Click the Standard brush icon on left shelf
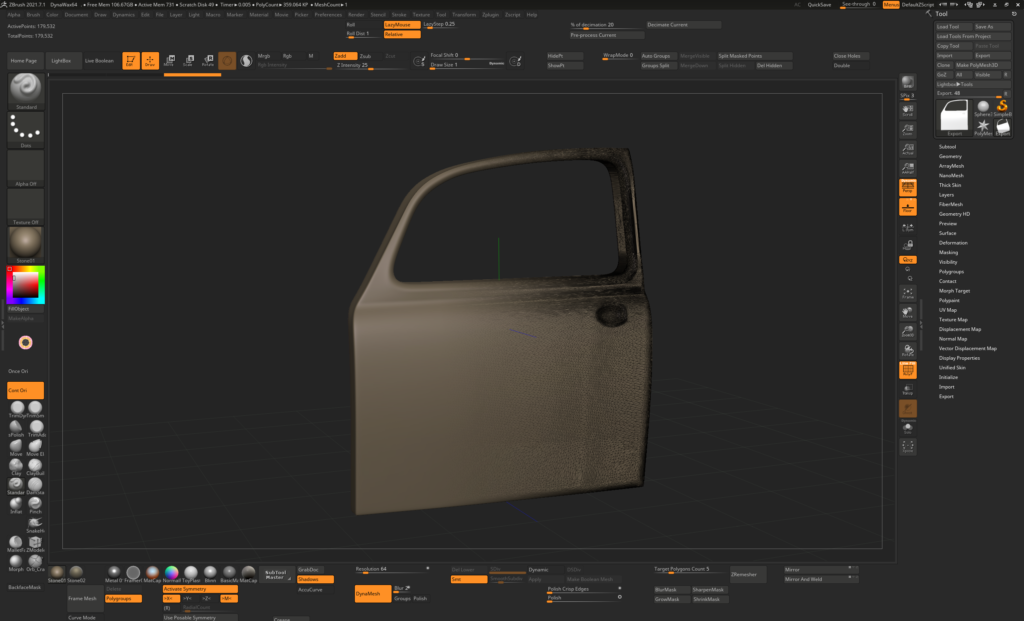 click(x=25, y=90)
